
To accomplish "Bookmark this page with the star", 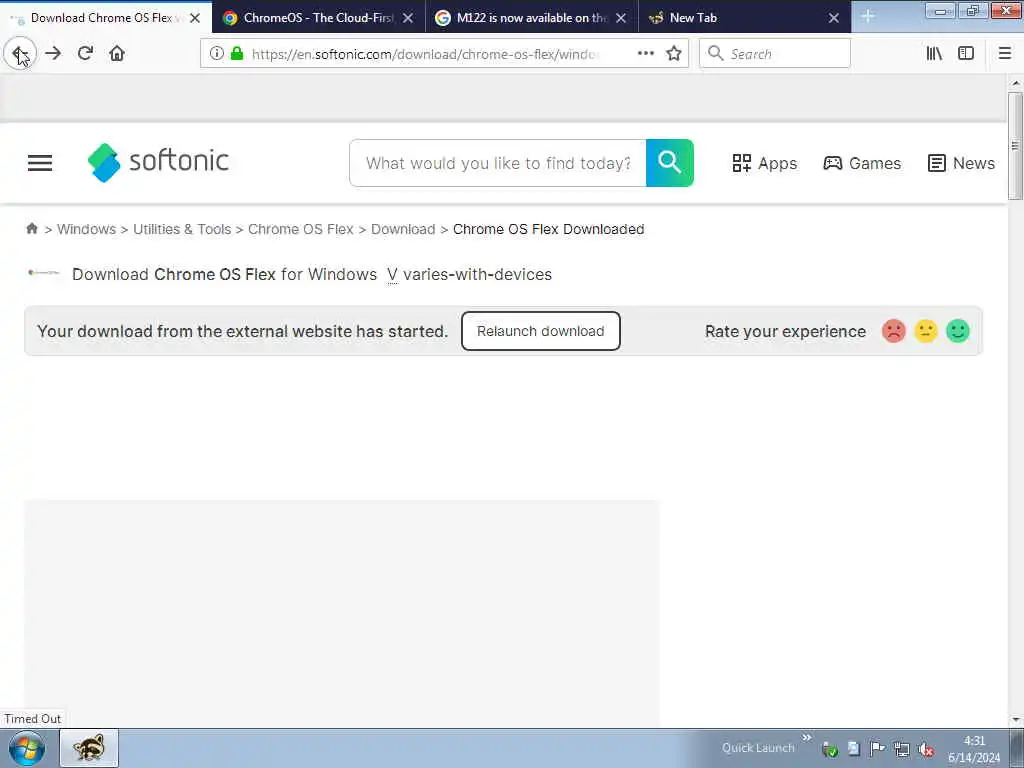I will 674,54.
